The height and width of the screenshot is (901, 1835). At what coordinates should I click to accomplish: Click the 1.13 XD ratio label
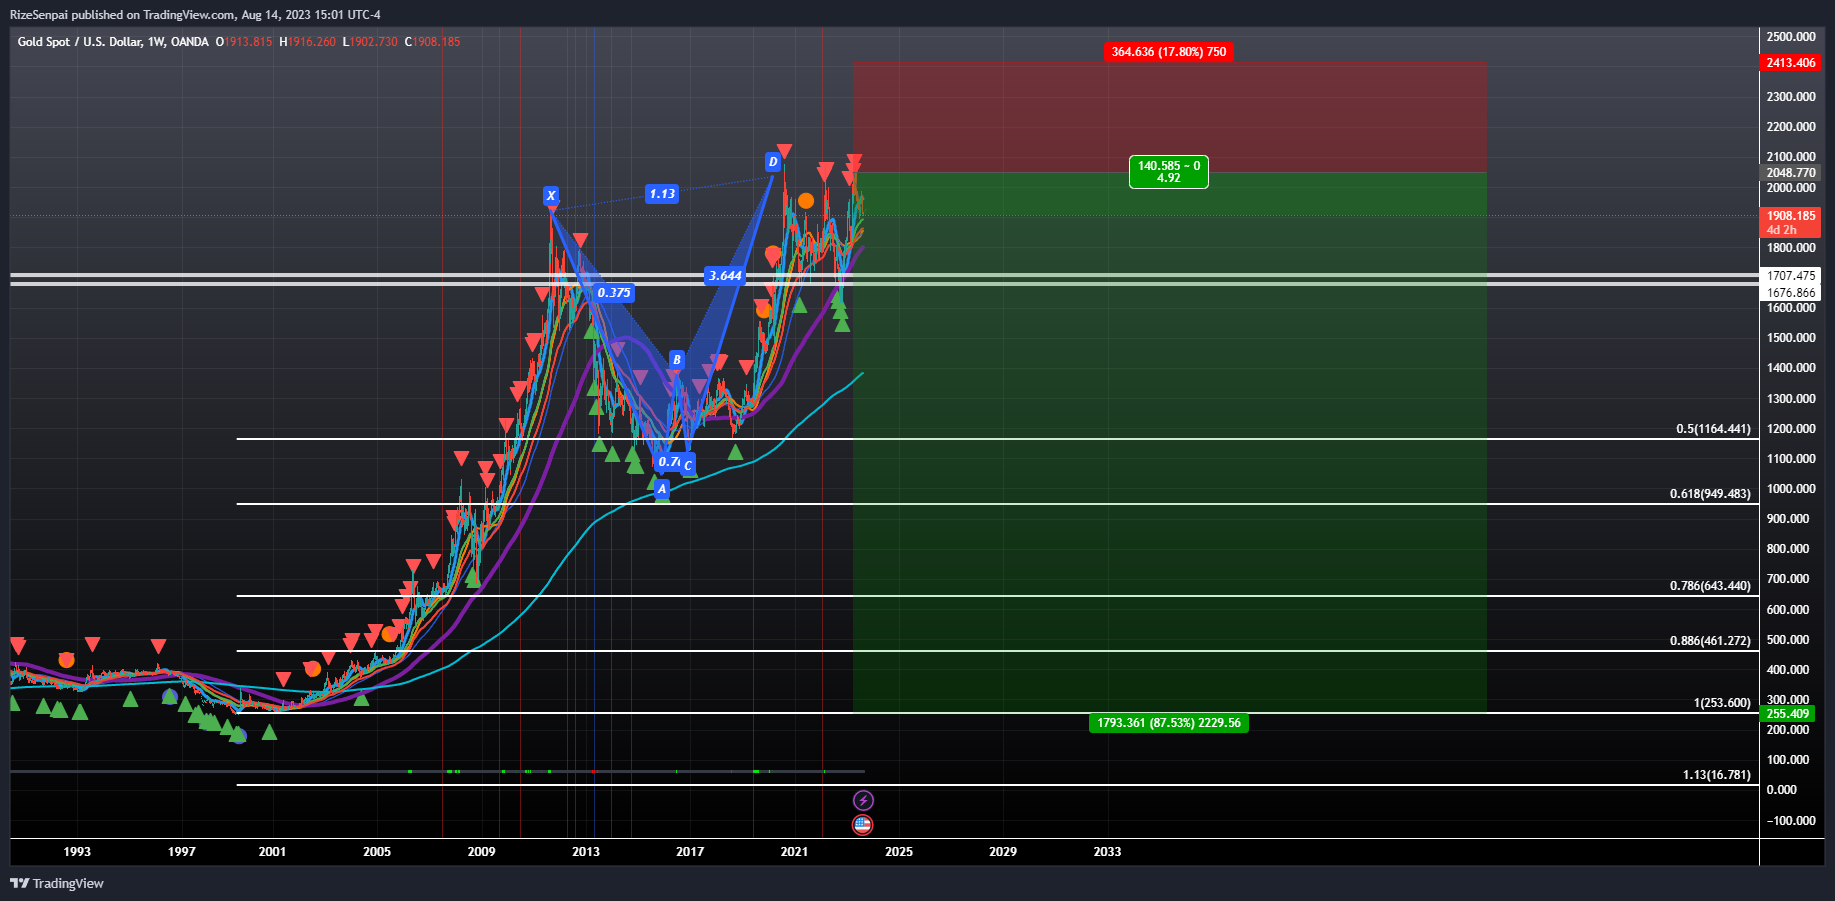662,194
